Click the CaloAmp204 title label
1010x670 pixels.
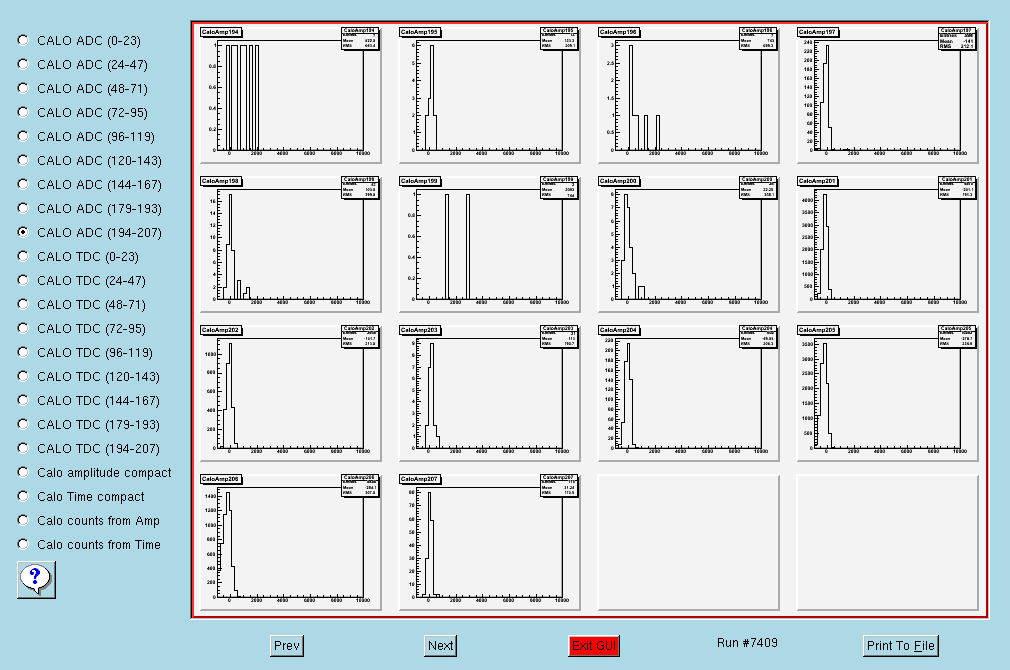pyautogui.click(x=618, y=330)
